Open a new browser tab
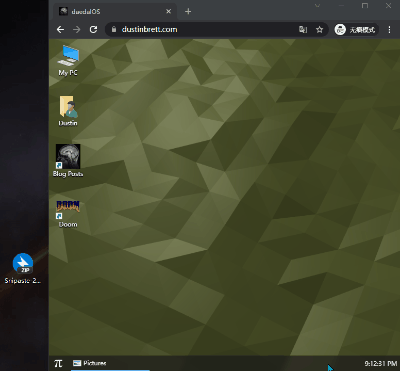Screen dimensions: 400x371 [x=188, y=12]
